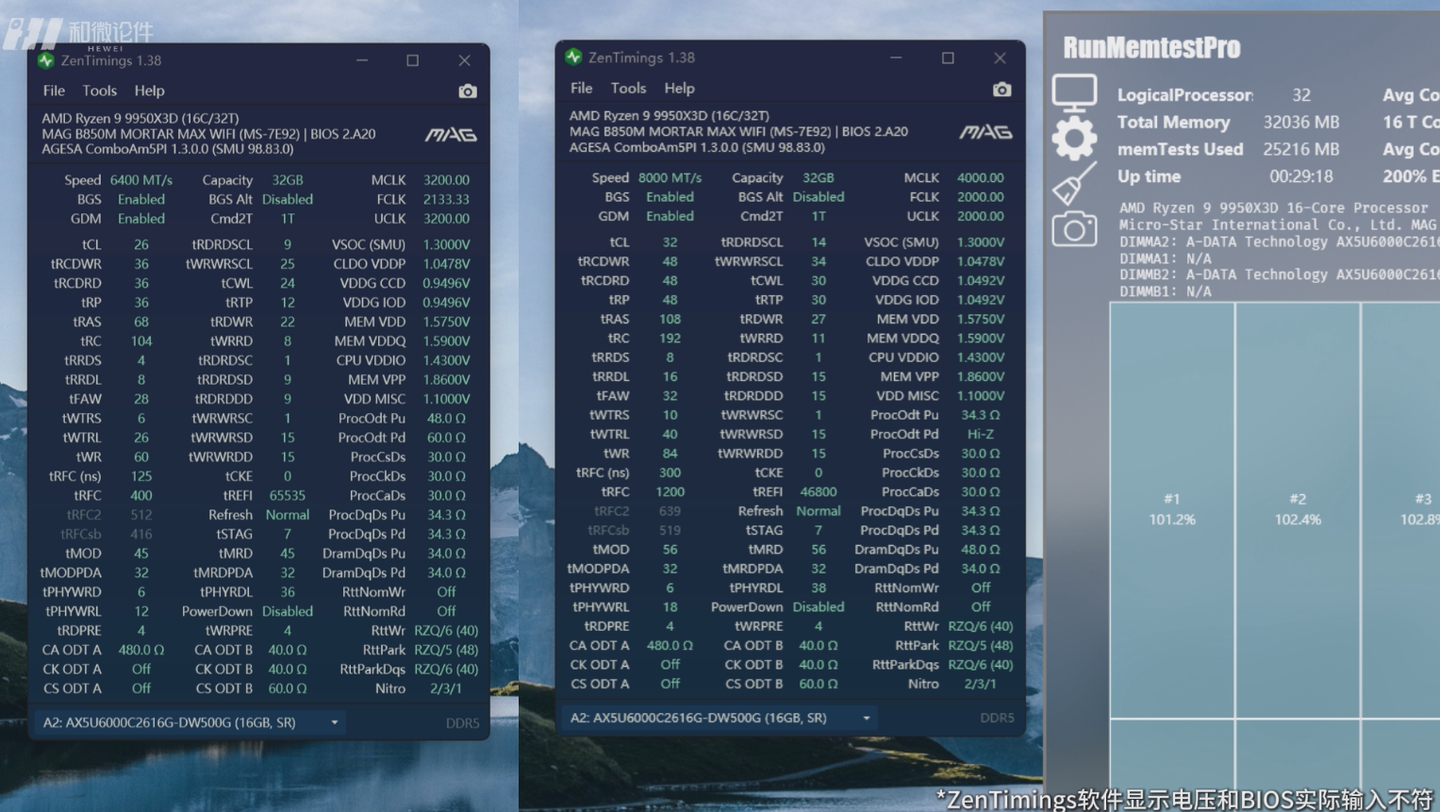Click the broom cleanup icon in RunMemtestPro

click(x=1074, y=184)
